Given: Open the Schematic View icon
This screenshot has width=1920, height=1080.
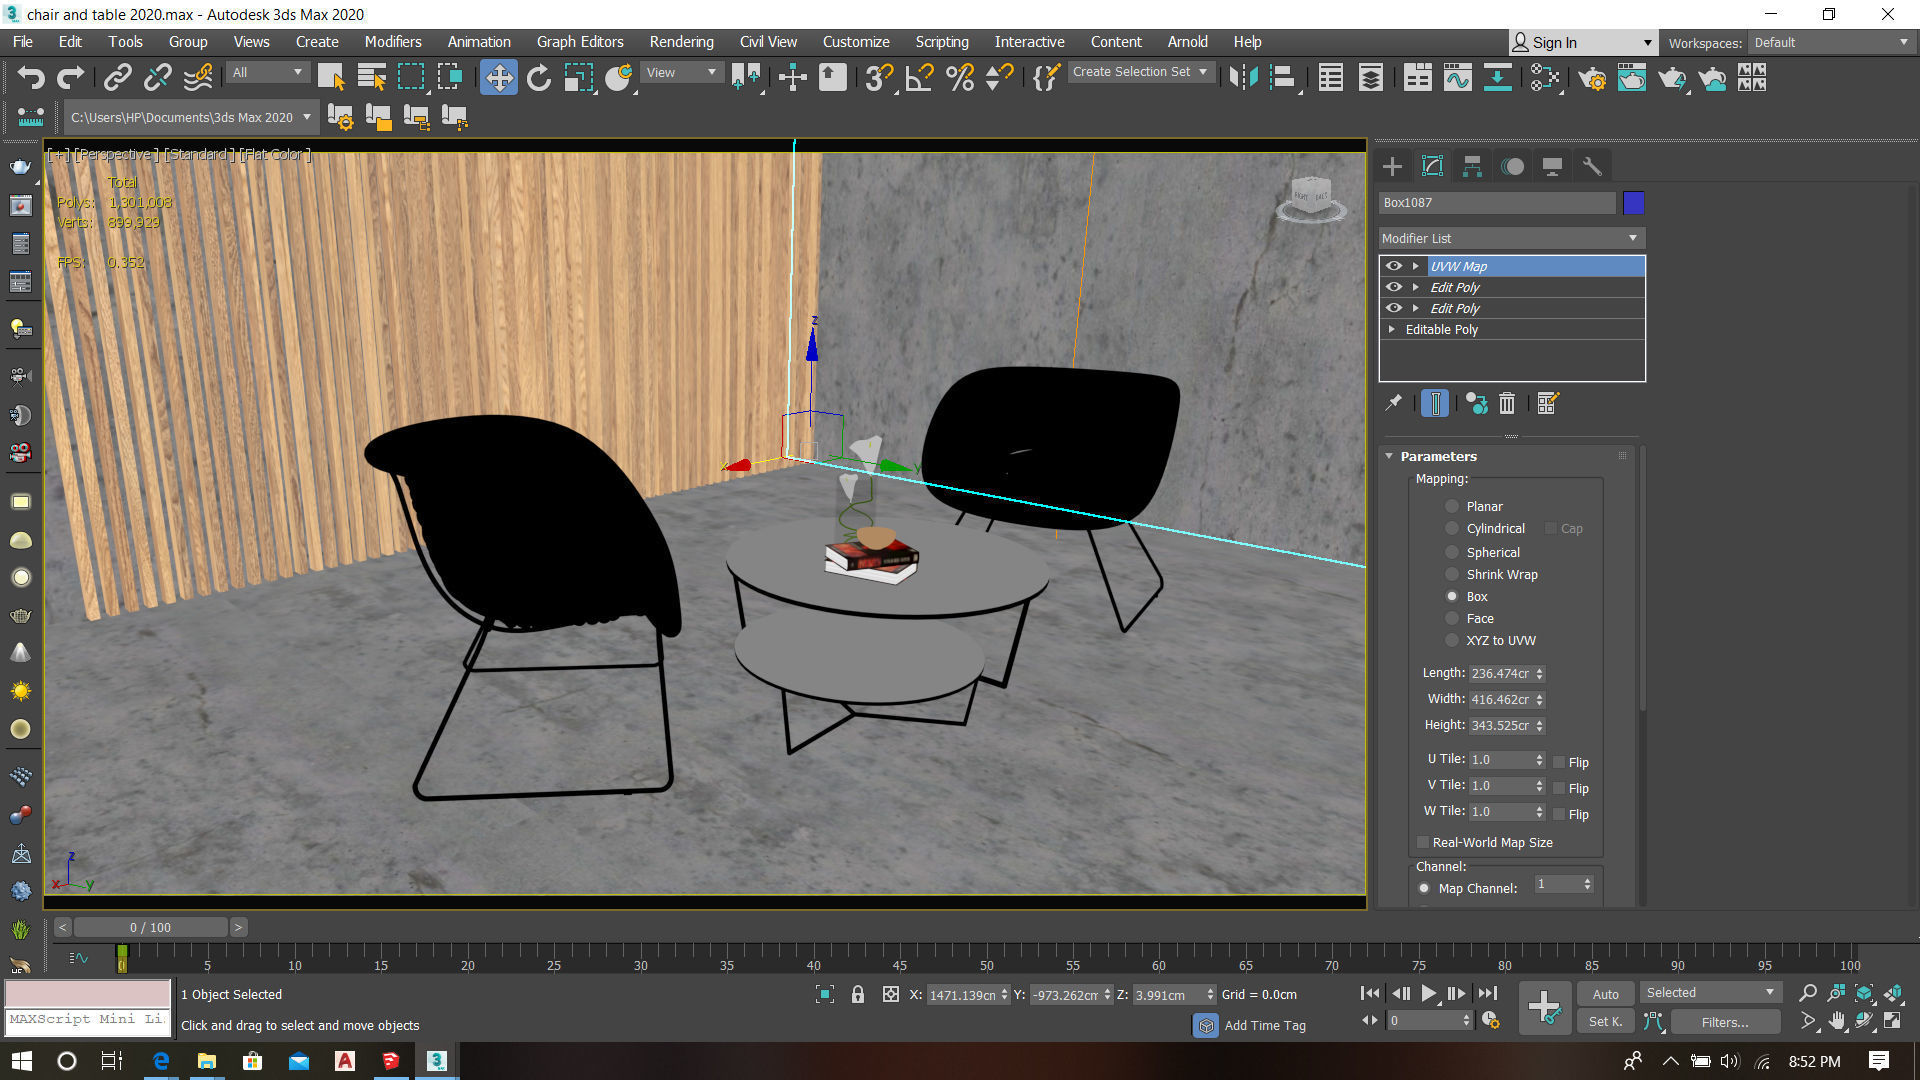Looking at the screenshot, I should [1497, 77].
